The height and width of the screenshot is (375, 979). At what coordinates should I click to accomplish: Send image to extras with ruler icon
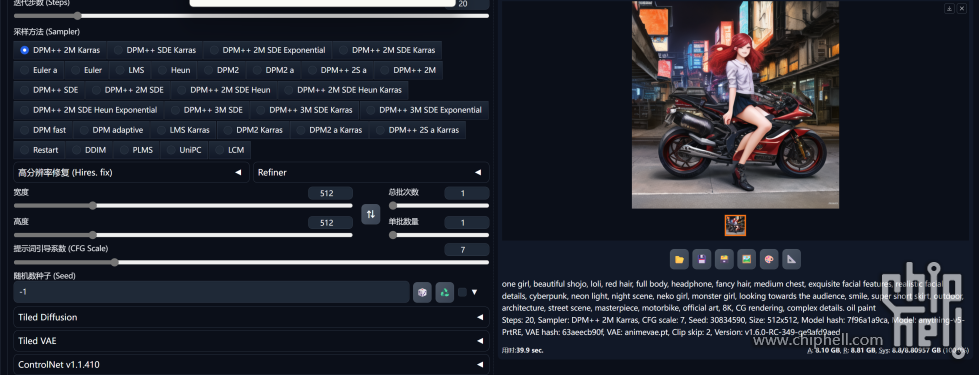(792, 259)
